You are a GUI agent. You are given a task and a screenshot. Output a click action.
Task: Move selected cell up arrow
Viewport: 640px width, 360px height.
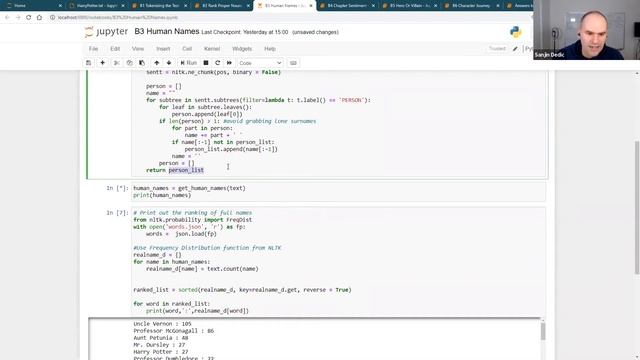coord(156,63)
